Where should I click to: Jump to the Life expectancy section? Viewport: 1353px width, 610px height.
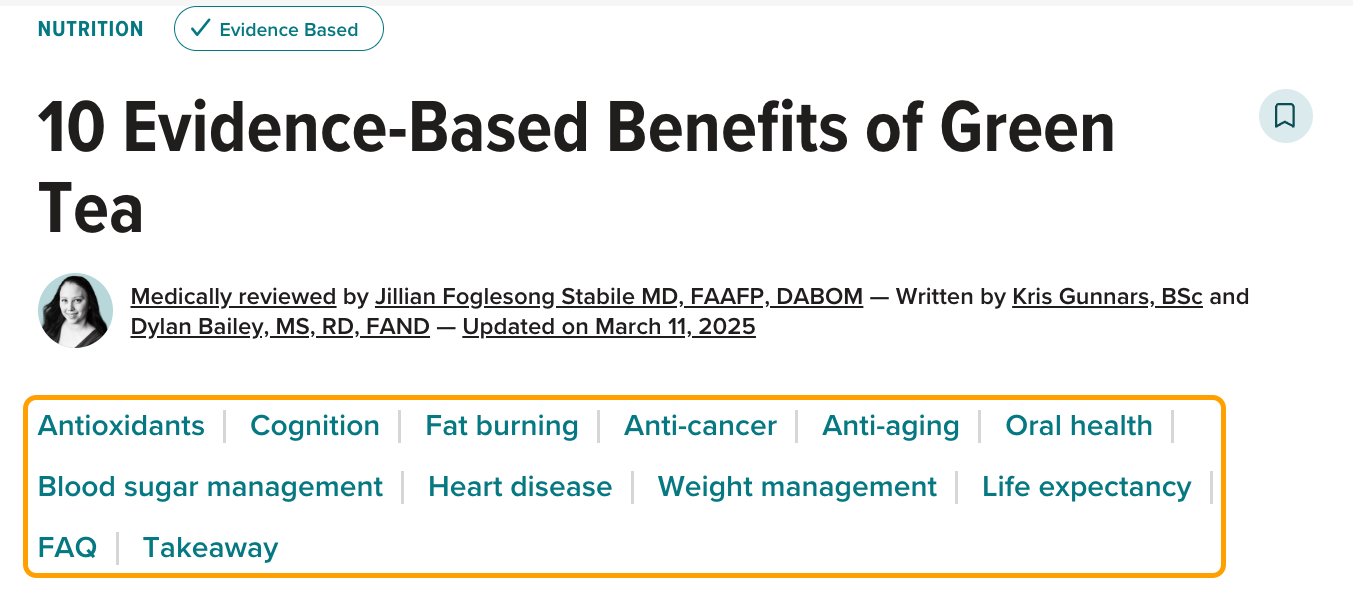pos(1086,487)
